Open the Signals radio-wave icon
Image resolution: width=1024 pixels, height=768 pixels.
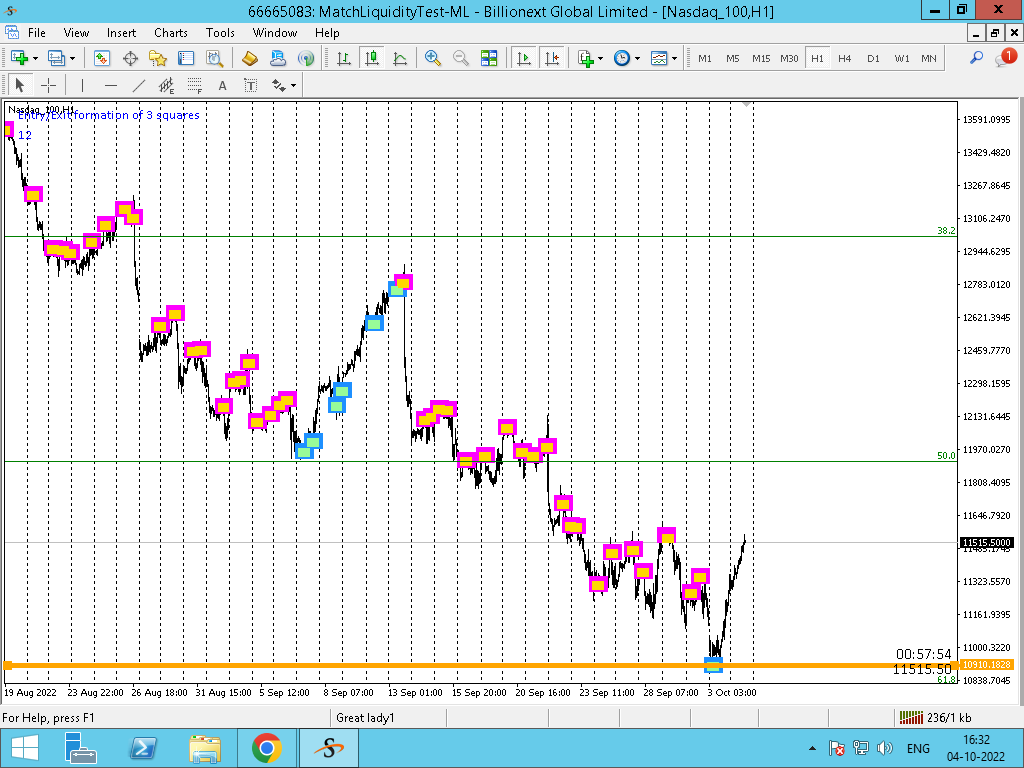306,58
